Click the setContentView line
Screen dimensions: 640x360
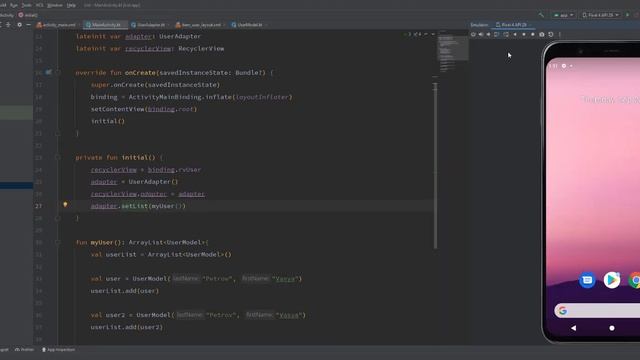pos(144,109)
